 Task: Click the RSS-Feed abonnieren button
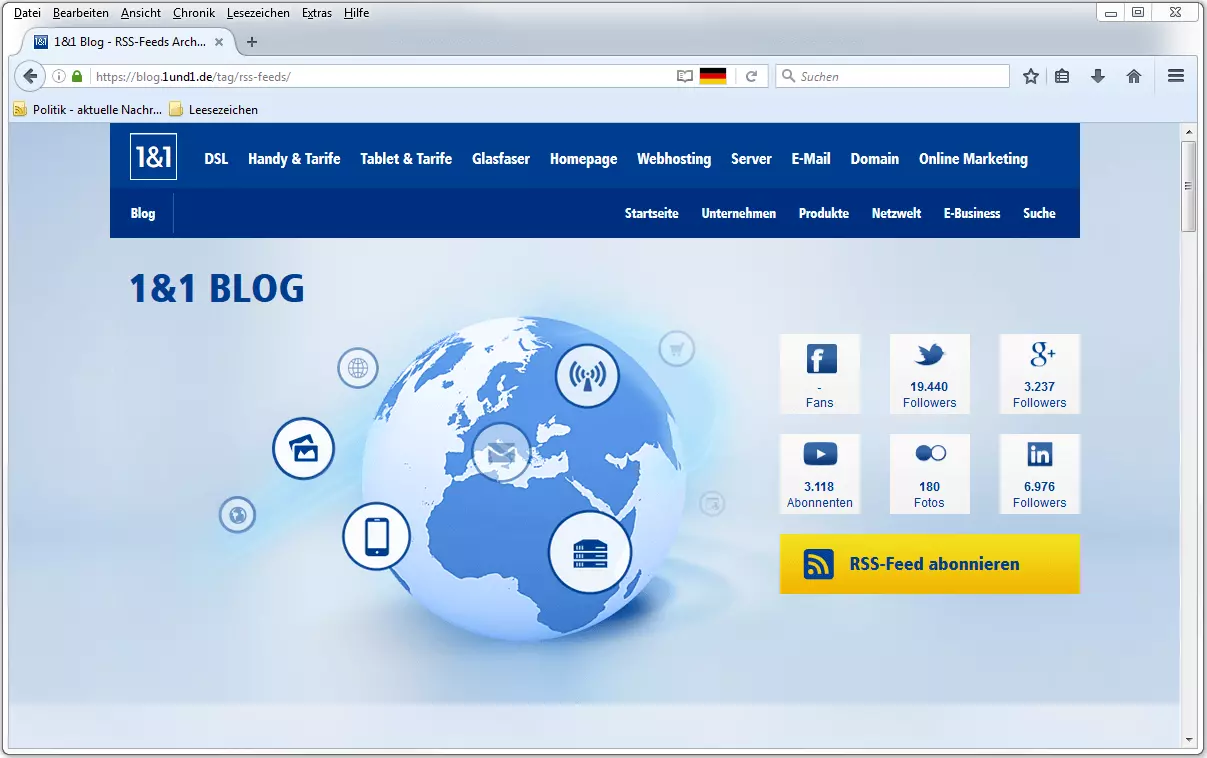pyautogui.click(x=930, y=564)
